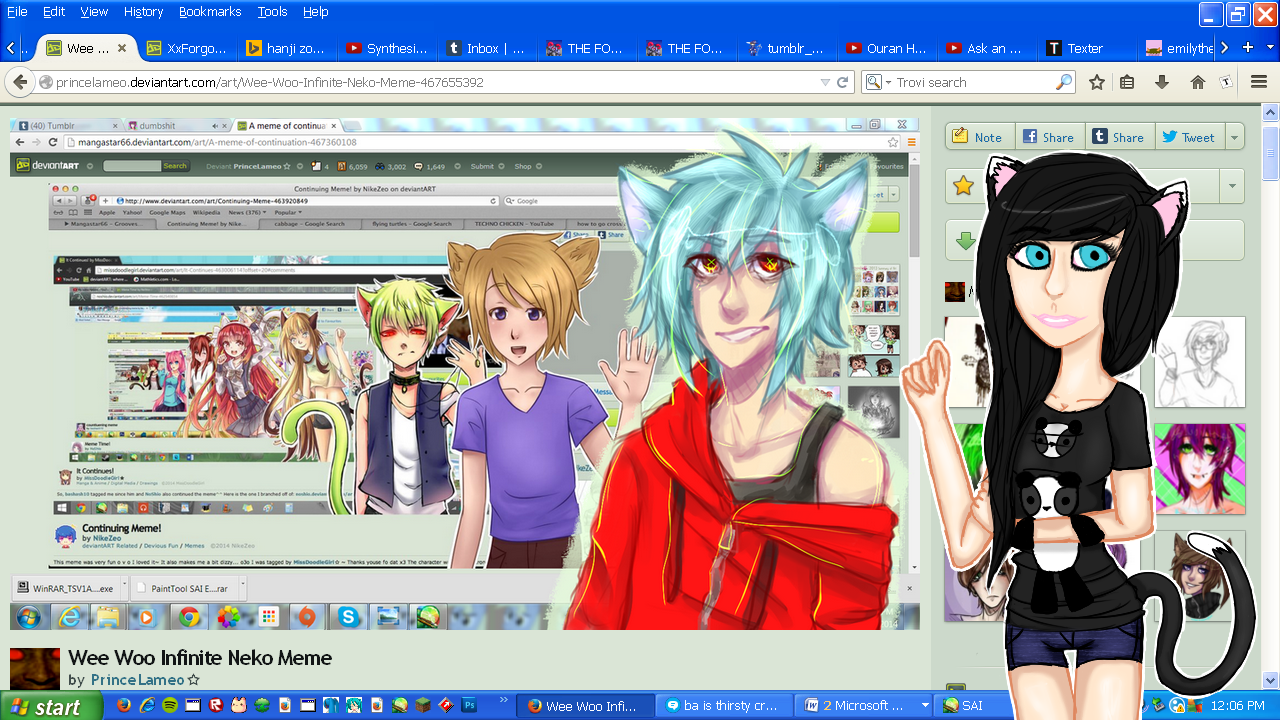The height and width of the screenshot is (720, 1280).
Task: Reload the page with the refresh icon
Action: click(x=843, y=82)
